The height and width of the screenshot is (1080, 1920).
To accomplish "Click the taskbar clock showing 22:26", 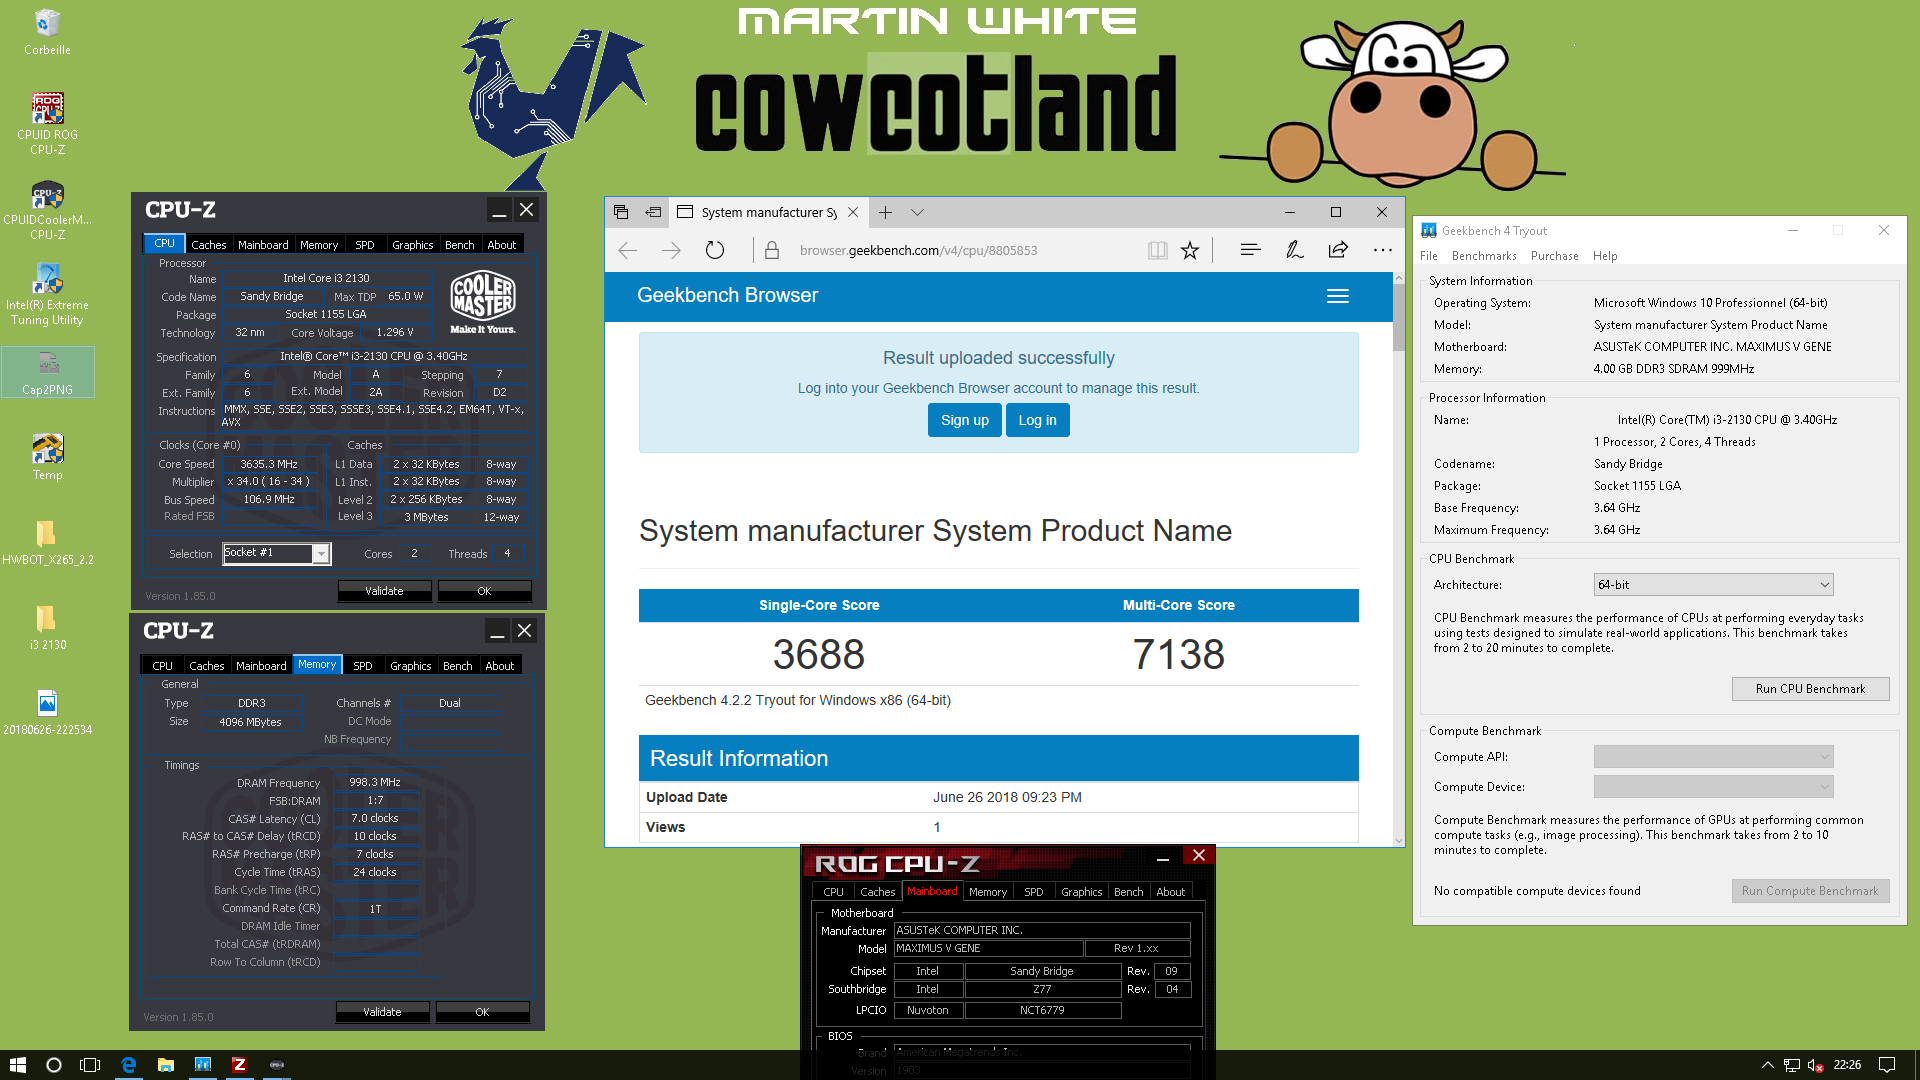I will [1846, 1065].
